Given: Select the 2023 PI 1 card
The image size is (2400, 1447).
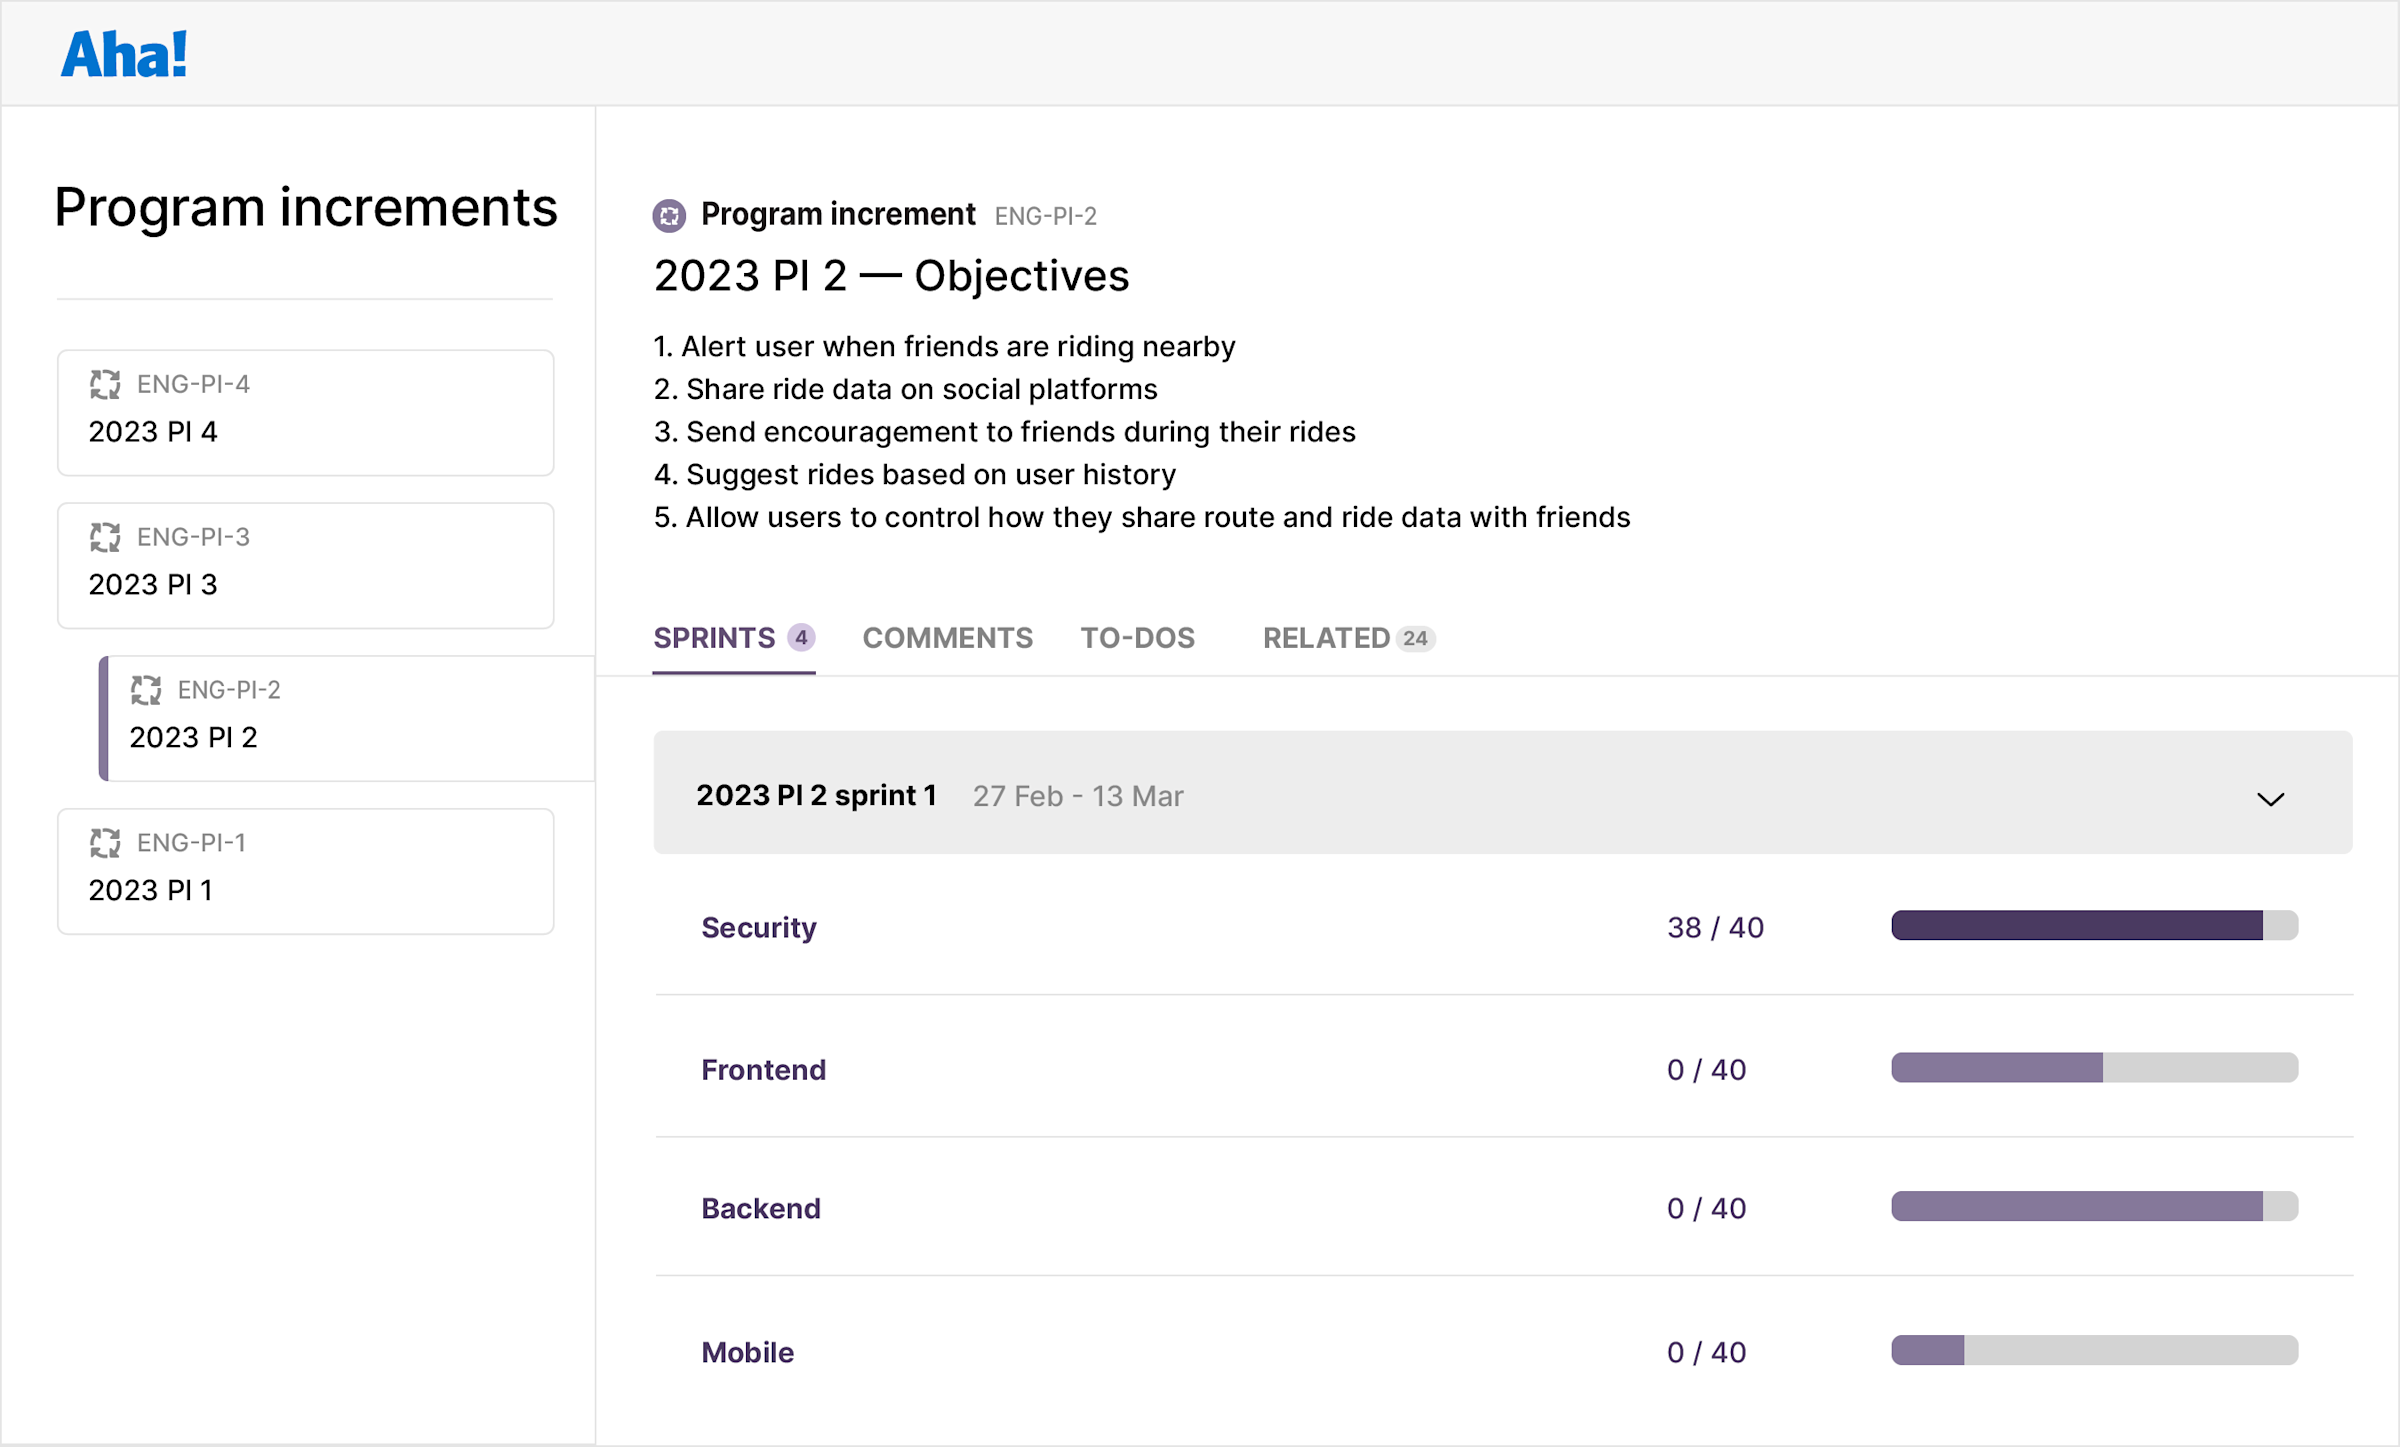Looking at the screenshot, I should [304, 870].
